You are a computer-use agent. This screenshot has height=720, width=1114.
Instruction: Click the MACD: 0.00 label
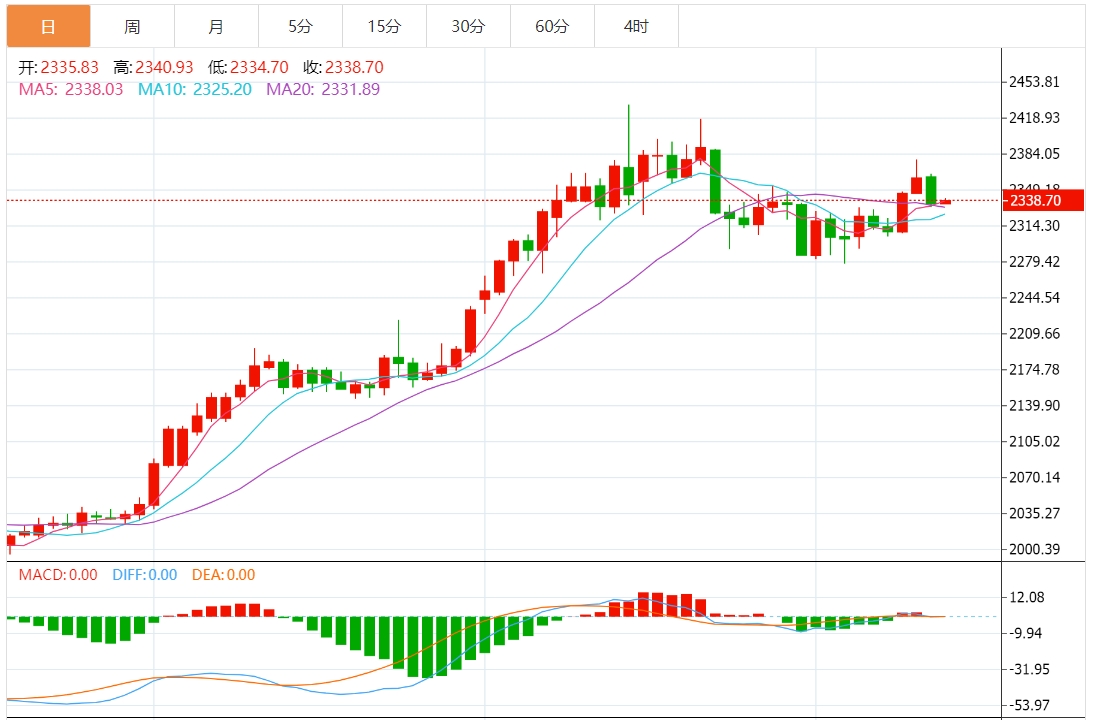click(58, 575)
